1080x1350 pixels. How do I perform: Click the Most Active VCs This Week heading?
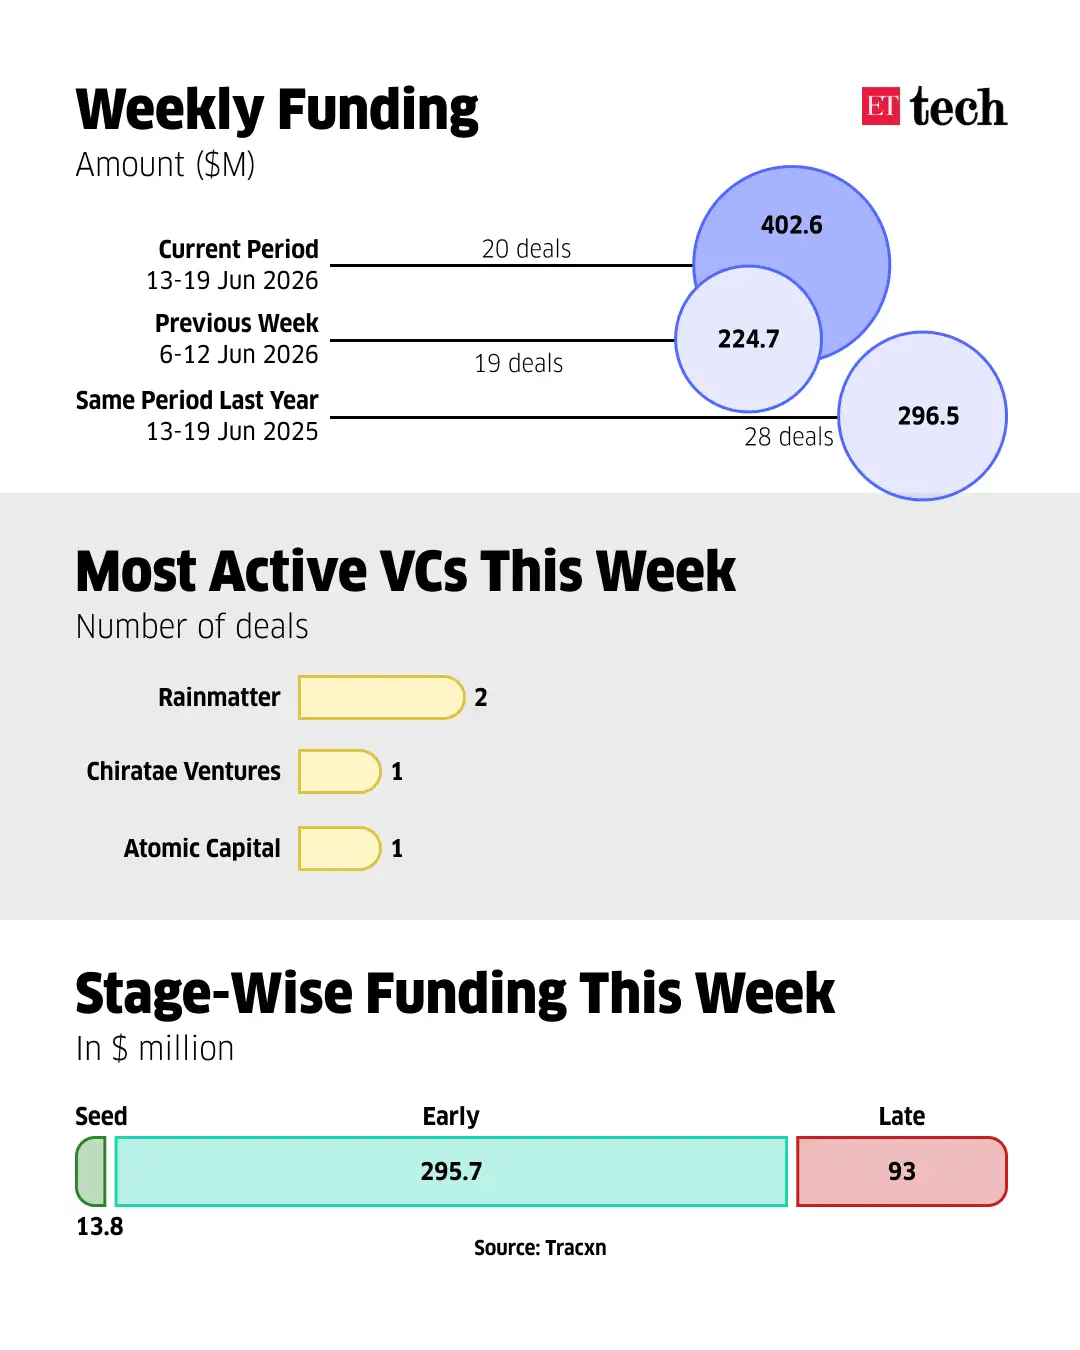(405, 571)
